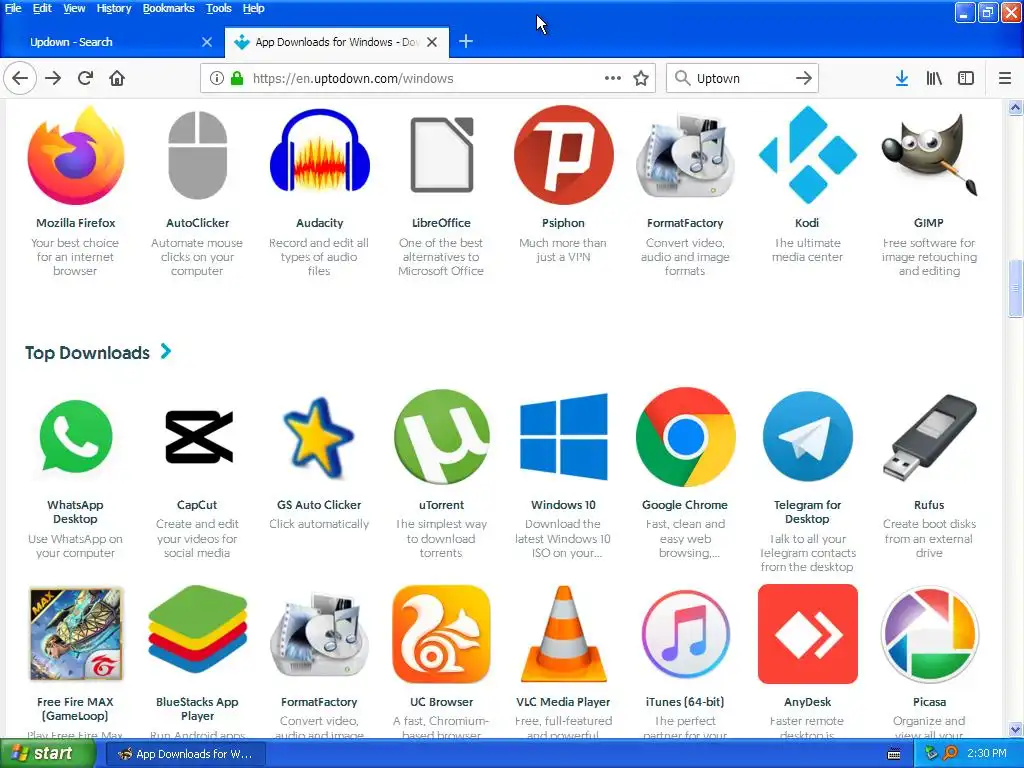Open the Tools menu
Image resolution: width=1024 pixels, height=768 pixels.
tap(219, 8)
